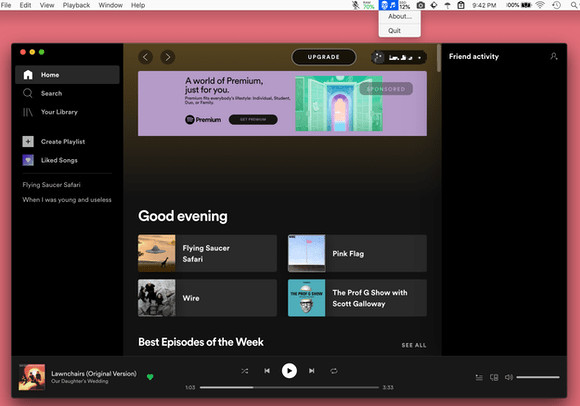The image size is (580, 406).
Task: Toggle repeat mode
Action: click(334, 371)
